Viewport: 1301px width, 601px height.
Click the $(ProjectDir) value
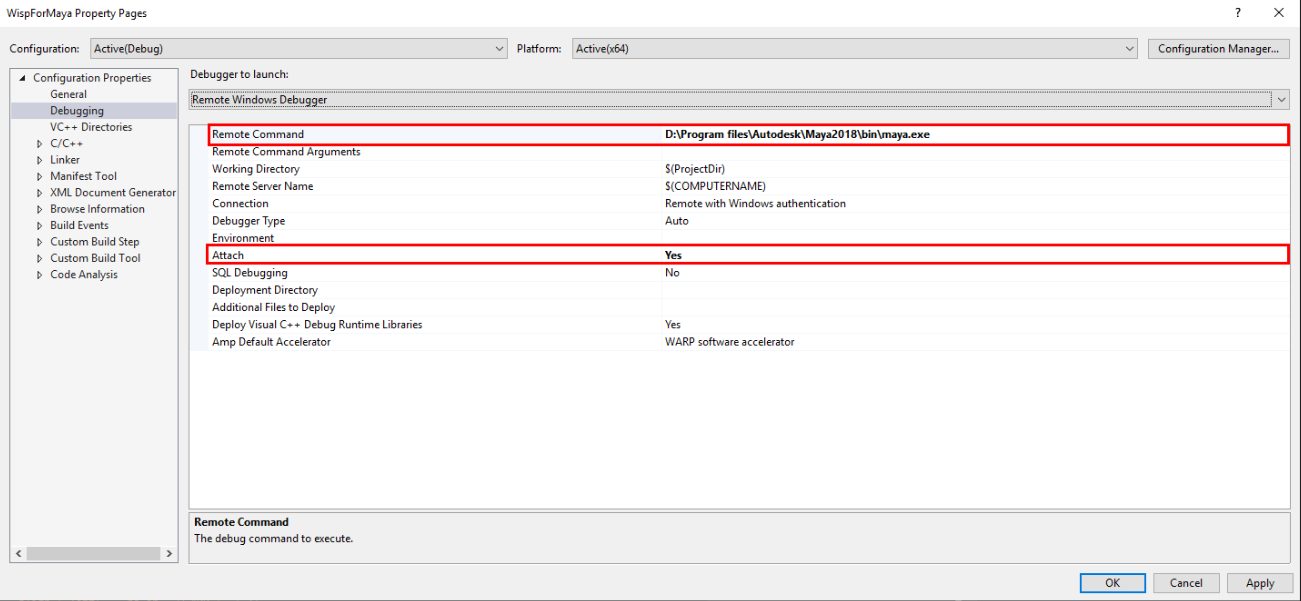pyautogui.click(x=694, y=169)
